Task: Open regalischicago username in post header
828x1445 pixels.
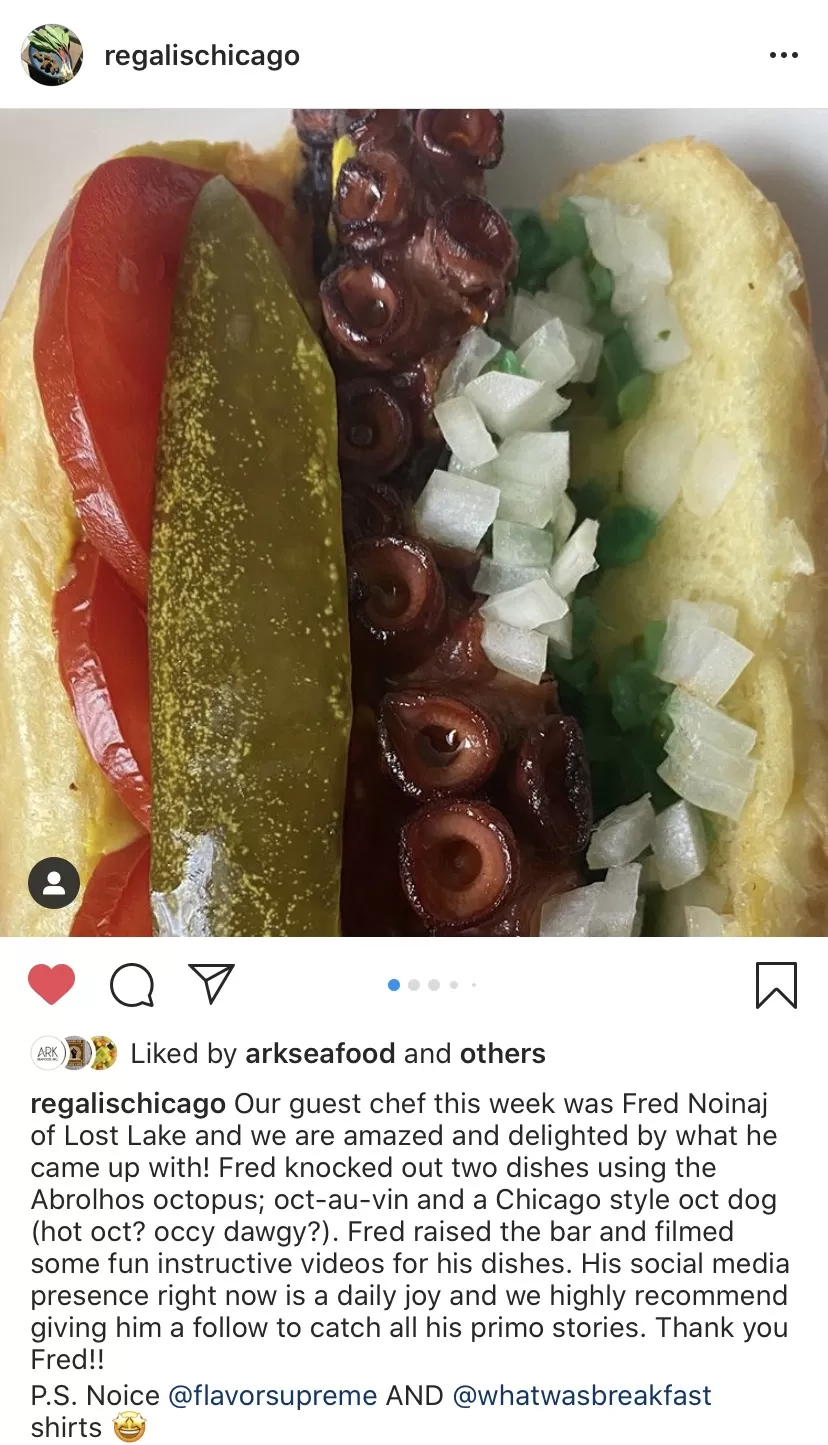Action: [202, 55]
